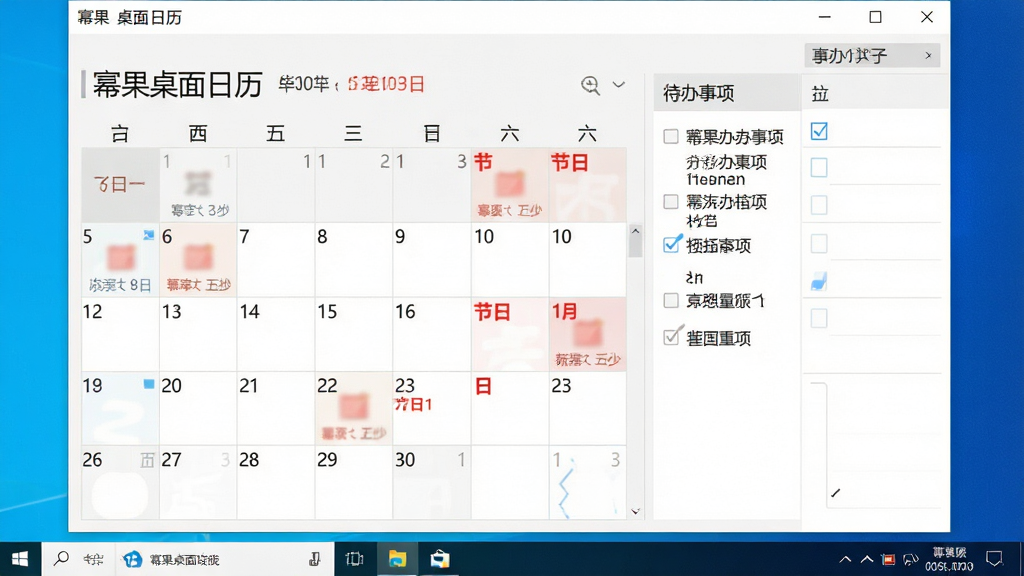Viewport: 1024px width, 576px height.
Task: Select day 29 in the calendar
Action: 353,483
